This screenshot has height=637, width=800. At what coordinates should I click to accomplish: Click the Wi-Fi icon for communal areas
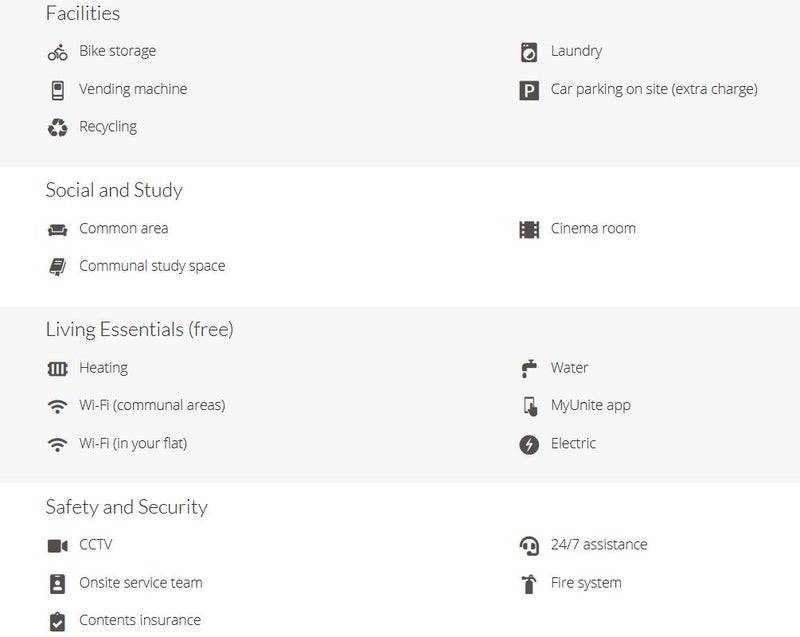tap(57, 407)
